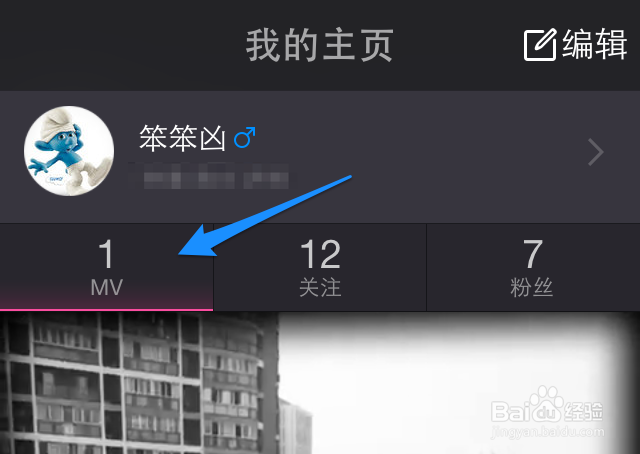Expand profile details via right chevron
This screenshot has width=640, height=454.
point(596,152)
